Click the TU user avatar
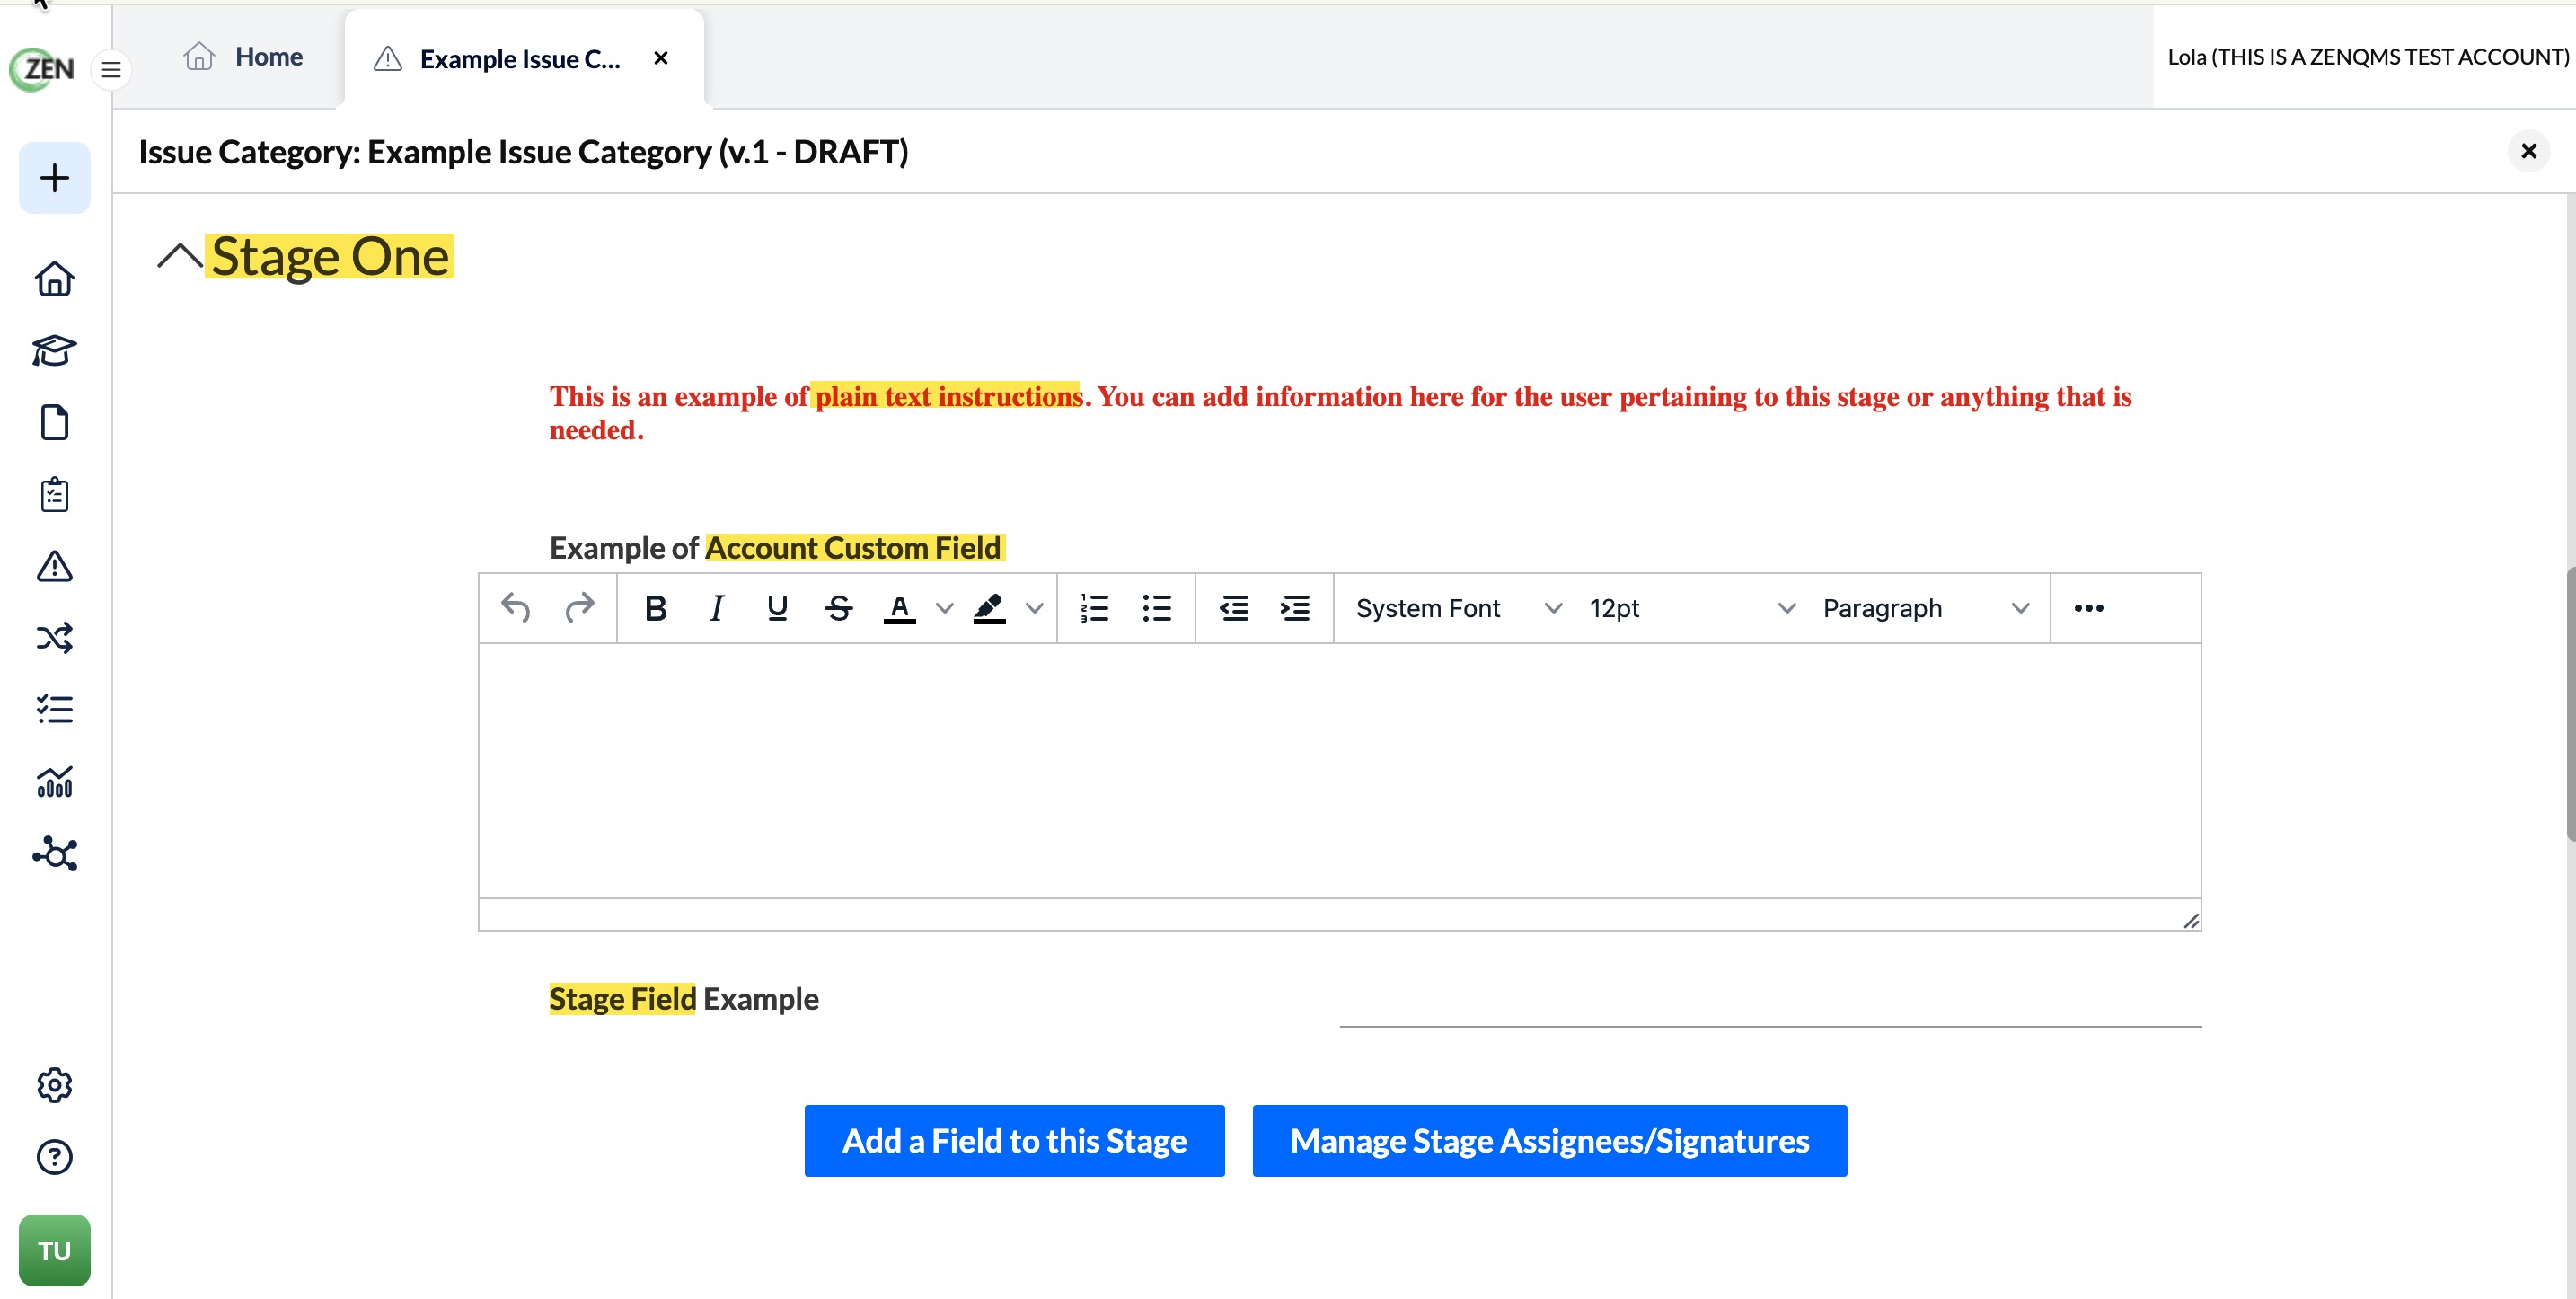 55,1250
